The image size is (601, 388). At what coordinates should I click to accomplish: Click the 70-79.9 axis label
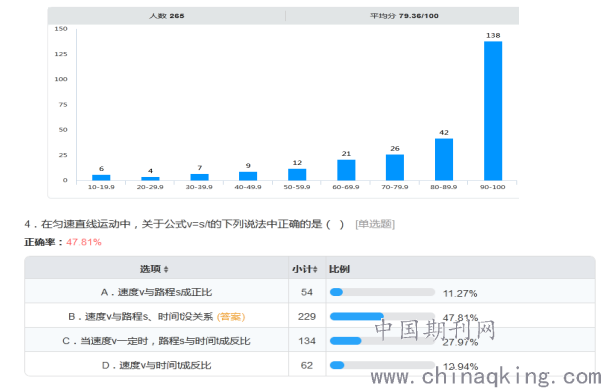coord(395,187)
